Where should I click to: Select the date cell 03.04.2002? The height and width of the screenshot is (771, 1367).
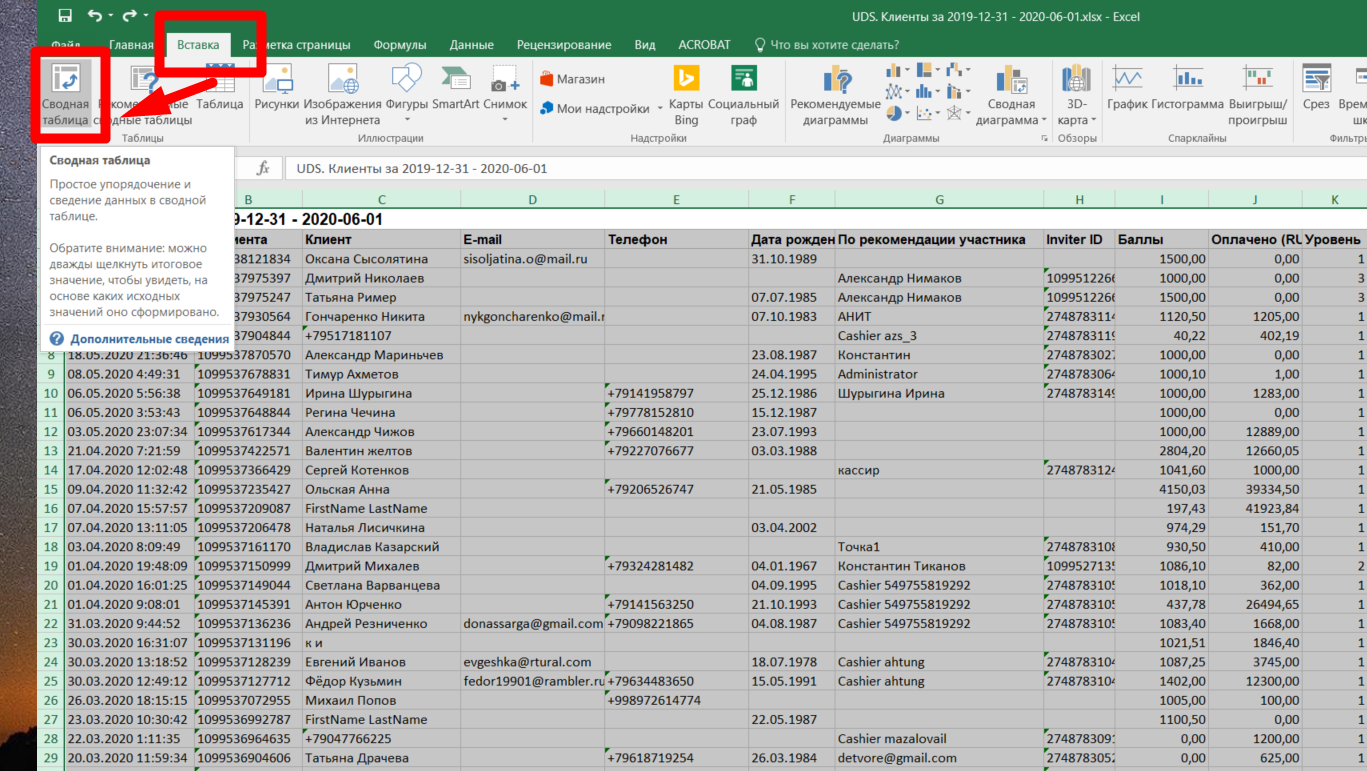pyautogui.click(x=792, y=527)
